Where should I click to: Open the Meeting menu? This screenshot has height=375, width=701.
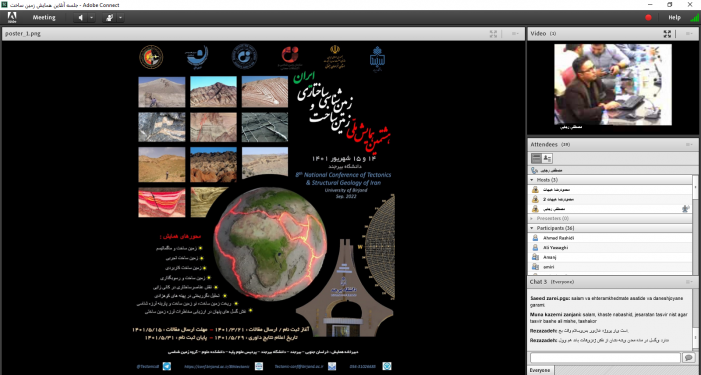[44, 17]
